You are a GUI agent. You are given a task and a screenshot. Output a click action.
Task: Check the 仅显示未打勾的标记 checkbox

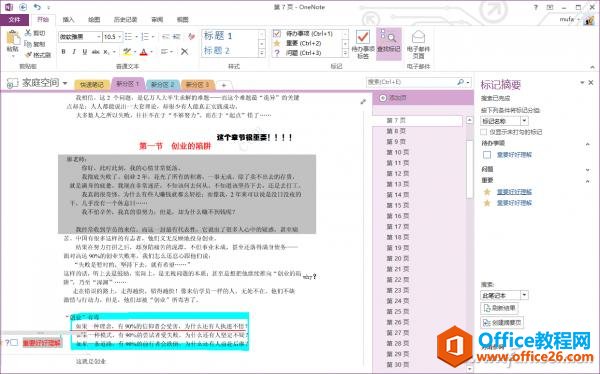(484, 132)
